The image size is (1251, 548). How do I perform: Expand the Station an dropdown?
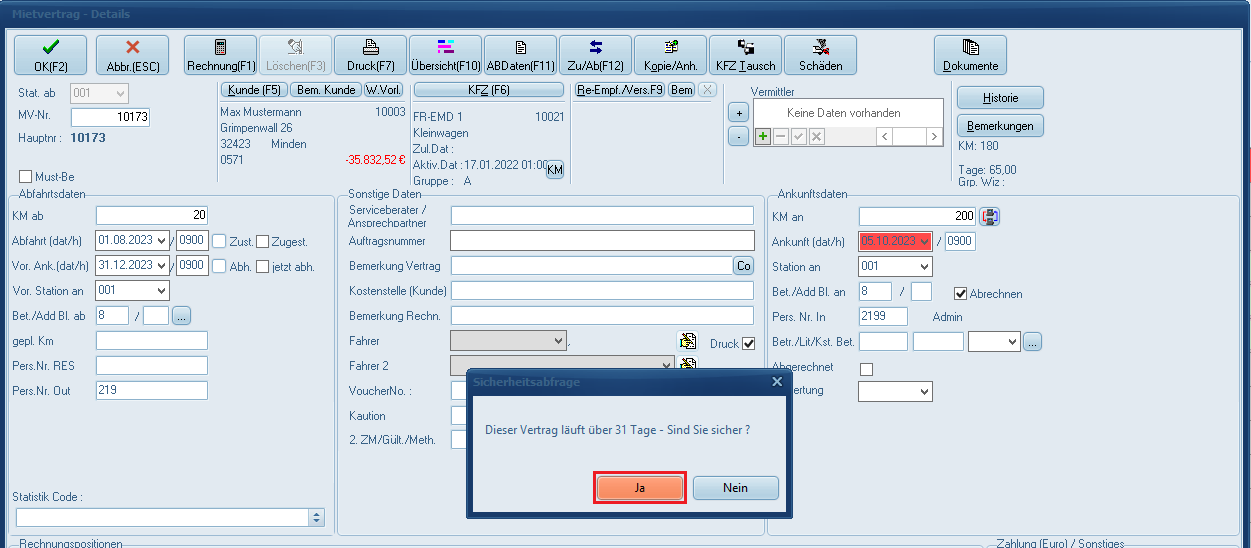[x=924, y=267]
